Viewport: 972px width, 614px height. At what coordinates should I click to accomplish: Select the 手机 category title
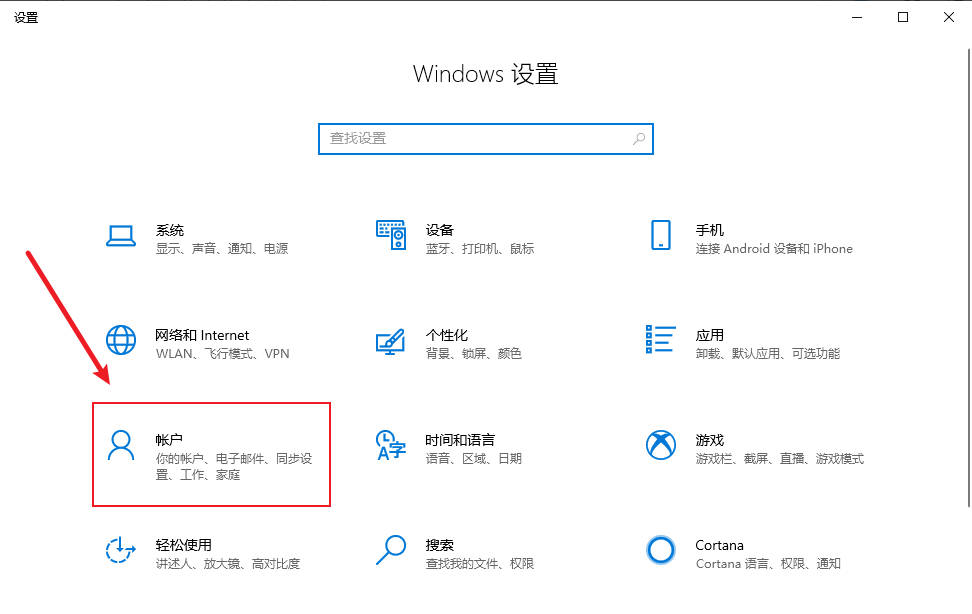click(x=710, y=230)
